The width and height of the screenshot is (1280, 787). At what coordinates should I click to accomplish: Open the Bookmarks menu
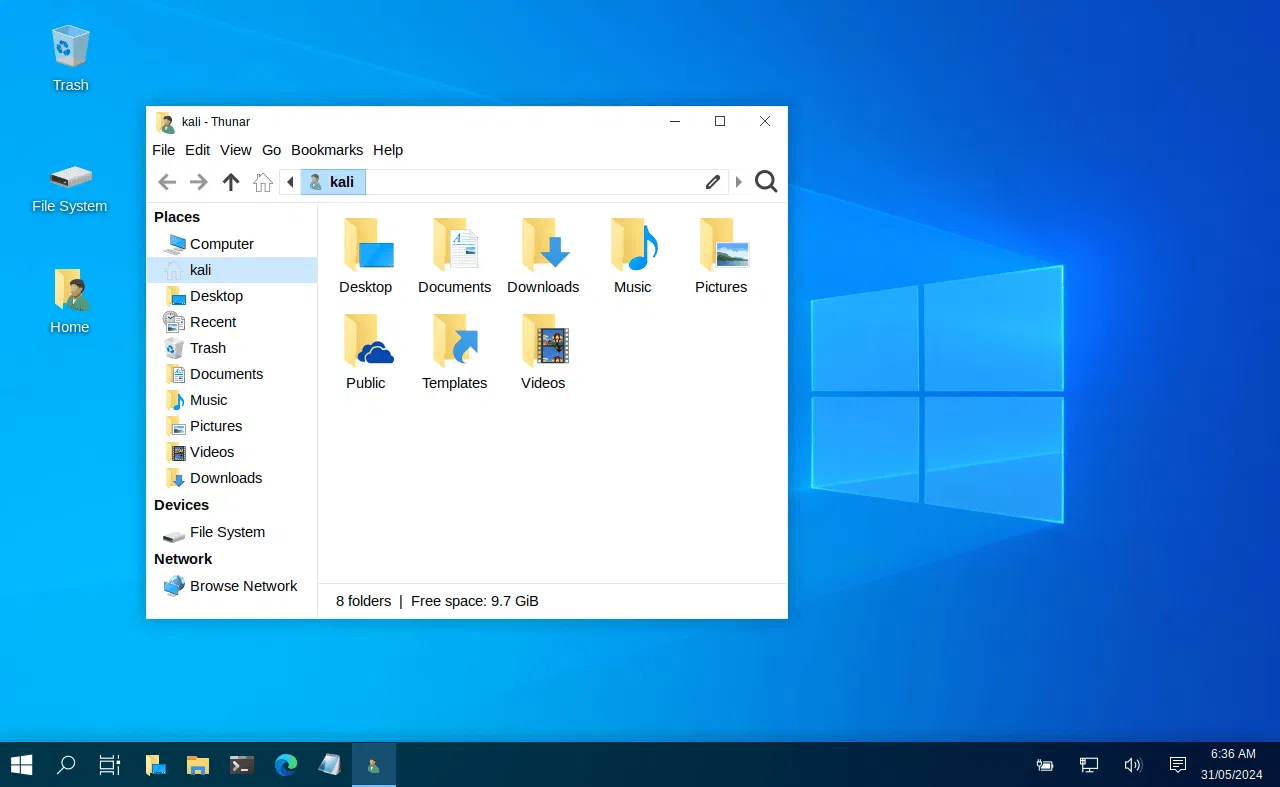327,150
